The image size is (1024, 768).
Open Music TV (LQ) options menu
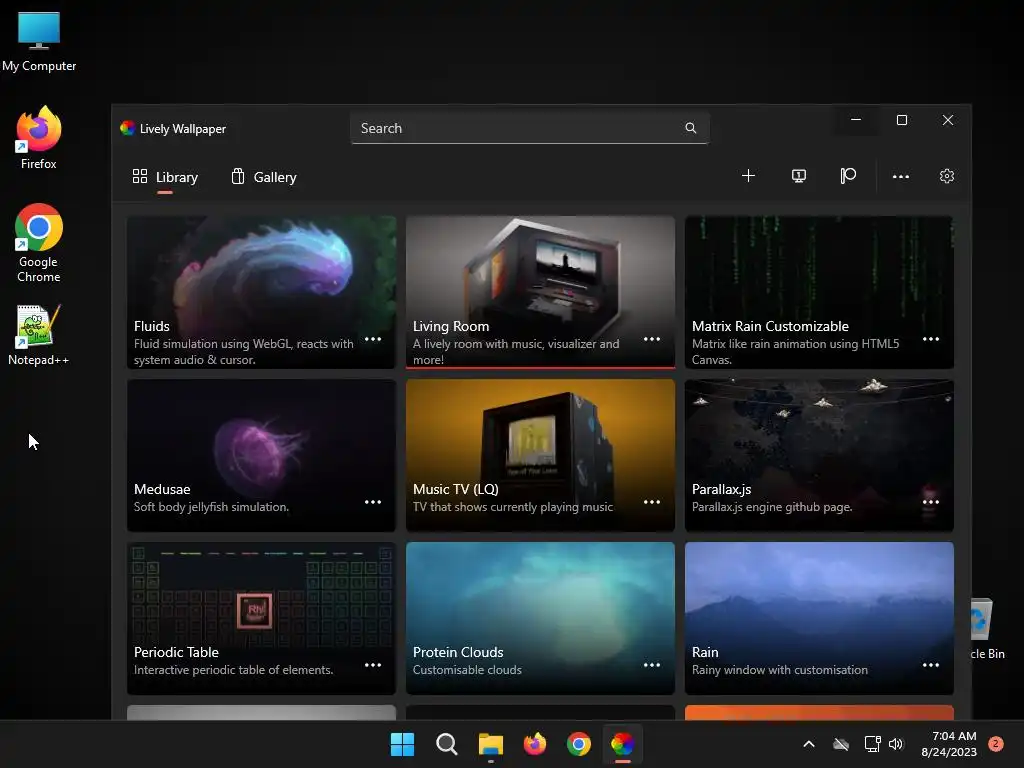pos(652,502)
